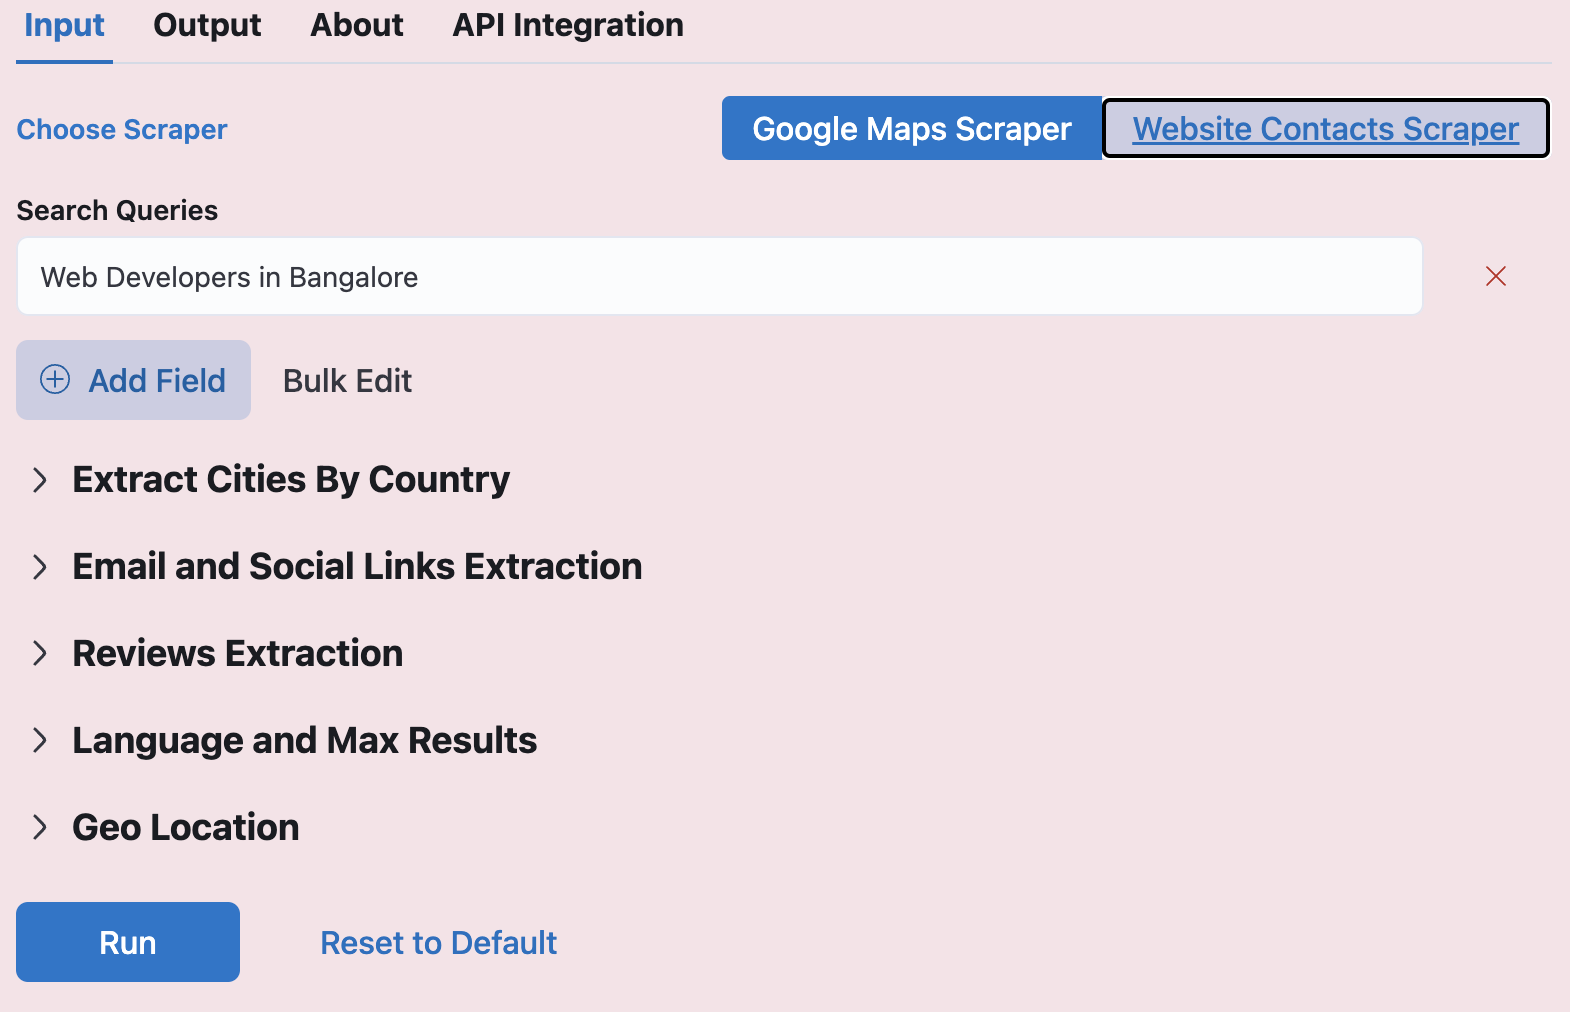The height and width of the screenshot is (1012, 1570).
Task: Expand Email and Social Links Extraction
Action: 337,567
